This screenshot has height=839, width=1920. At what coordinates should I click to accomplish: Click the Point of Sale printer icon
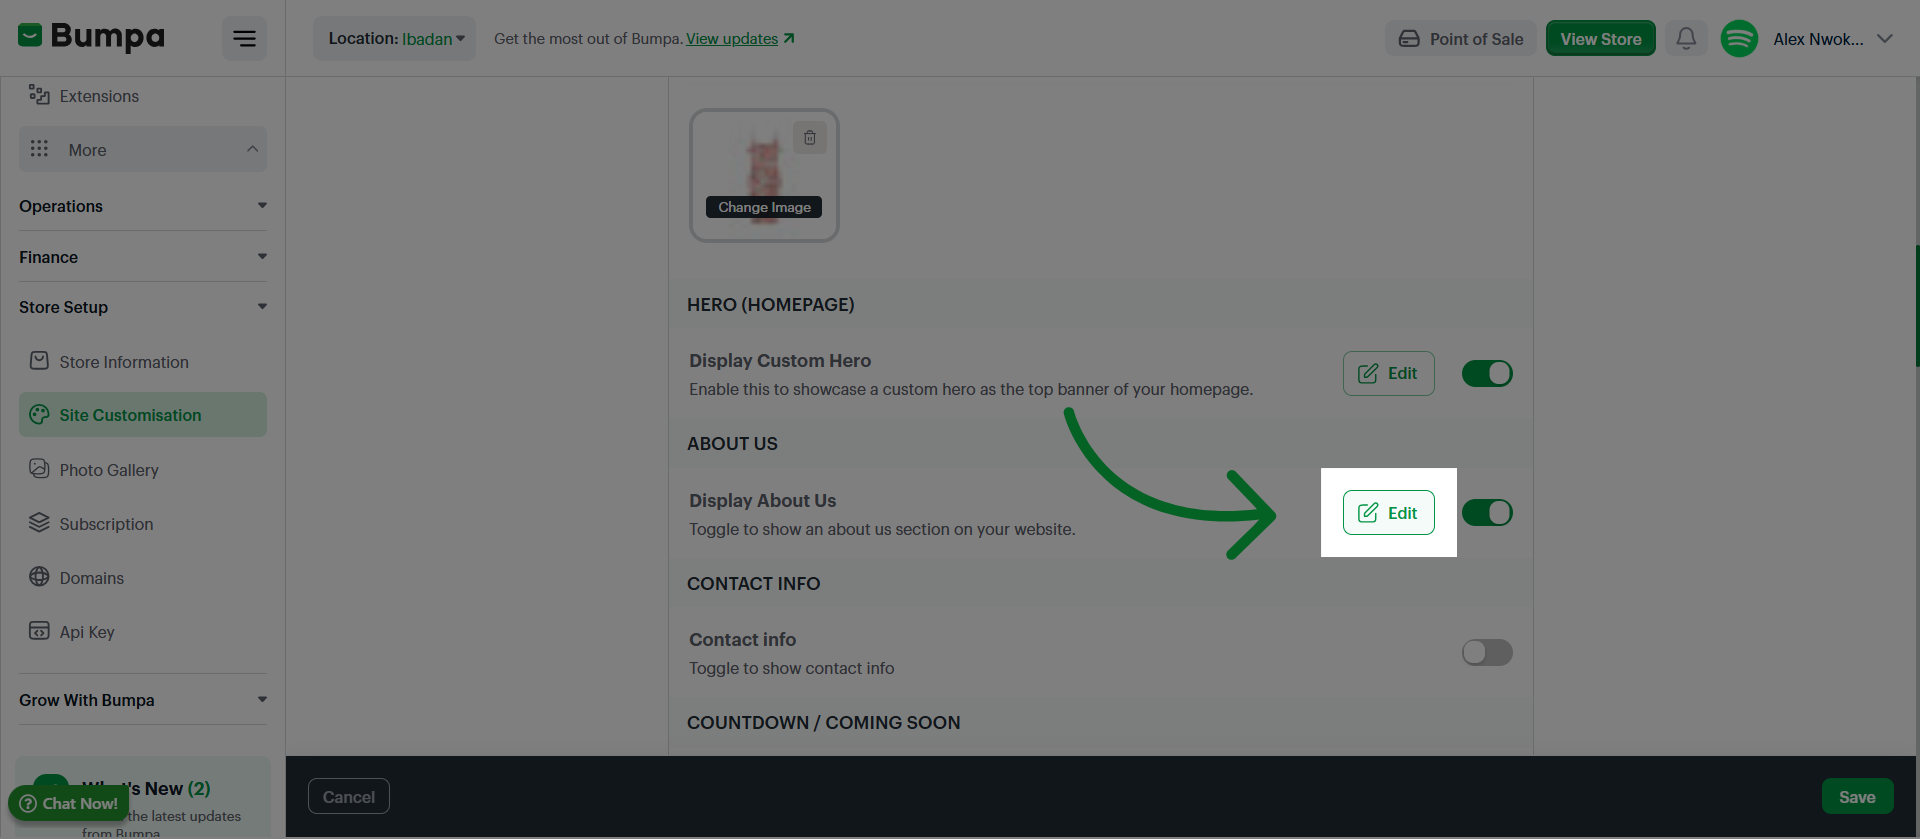(1409, 39)
